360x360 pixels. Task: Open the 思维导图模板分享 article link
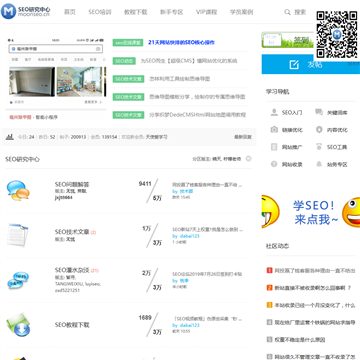(x=197, y=97)
